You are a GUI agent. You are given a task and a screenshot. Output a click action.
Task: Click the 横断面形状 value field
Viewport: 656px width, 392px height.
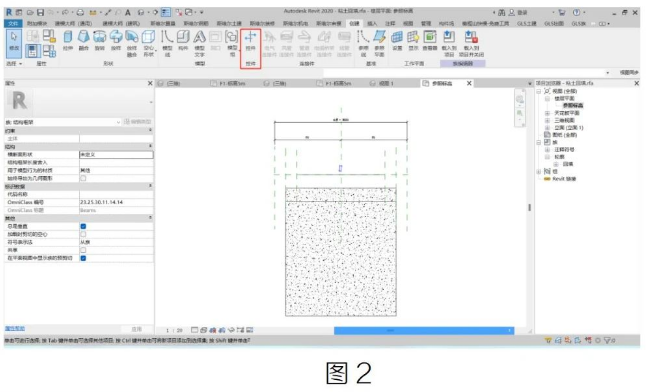click(x=116, y=155)
